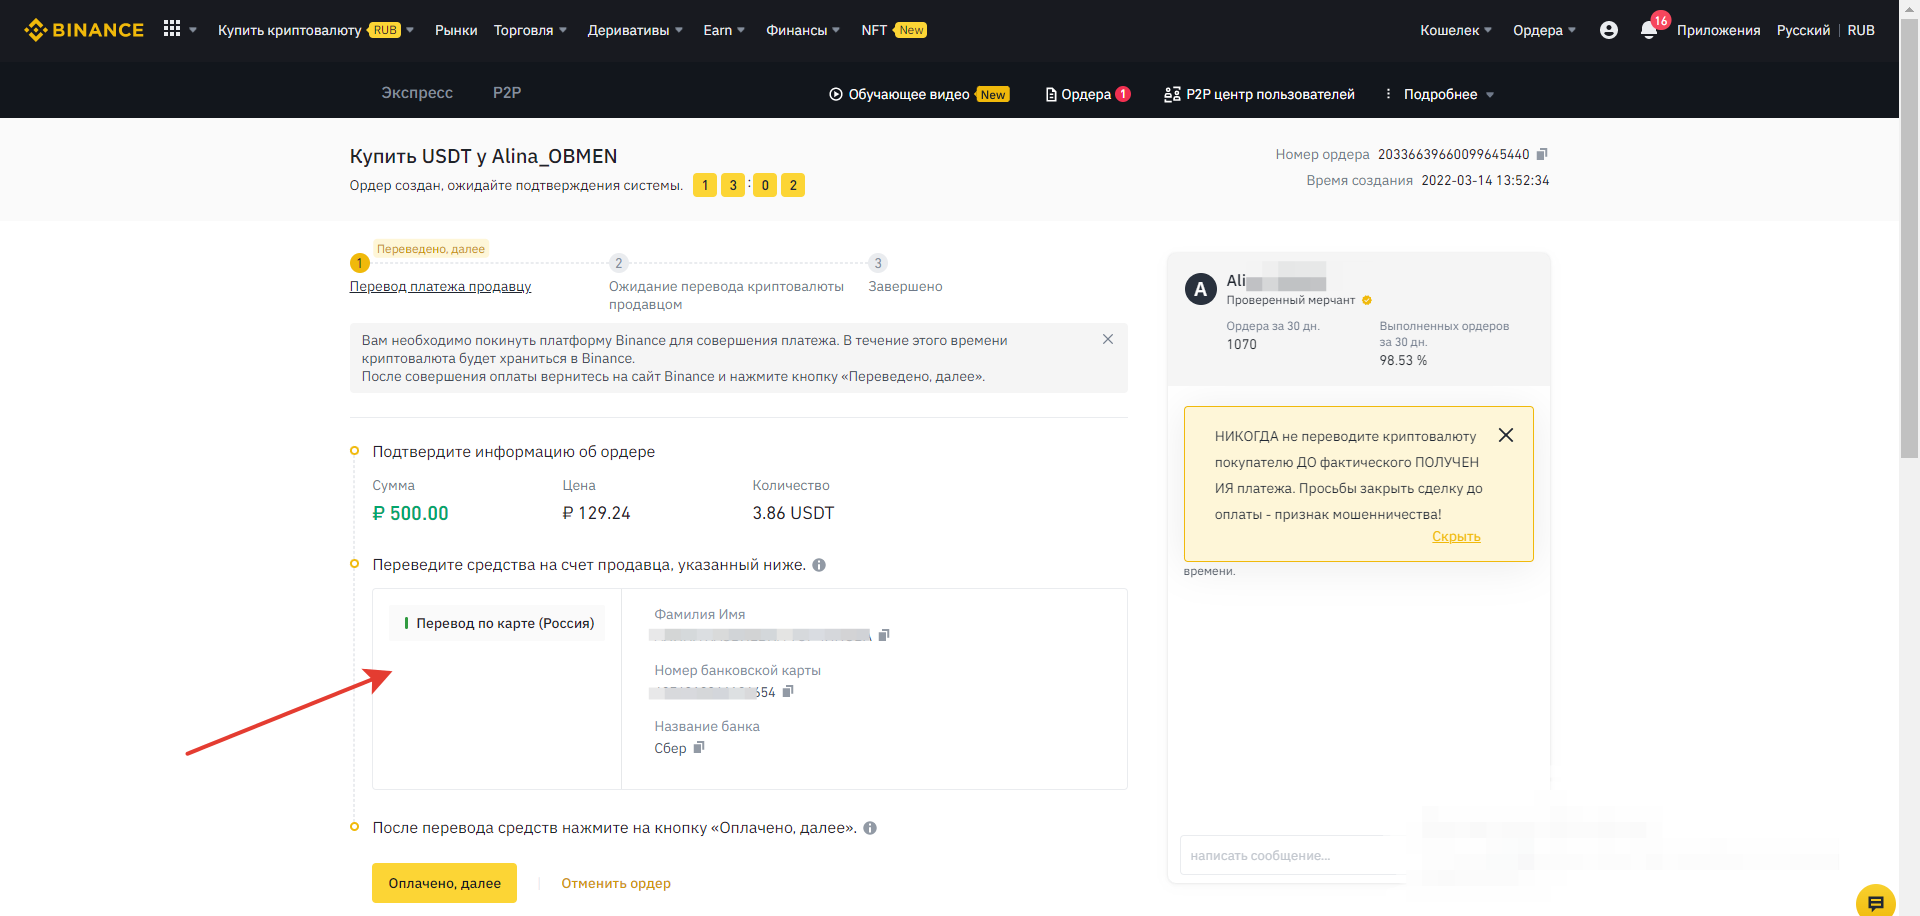Copy the bank name Сбер

pyautogui.click(x=699, y=747)
